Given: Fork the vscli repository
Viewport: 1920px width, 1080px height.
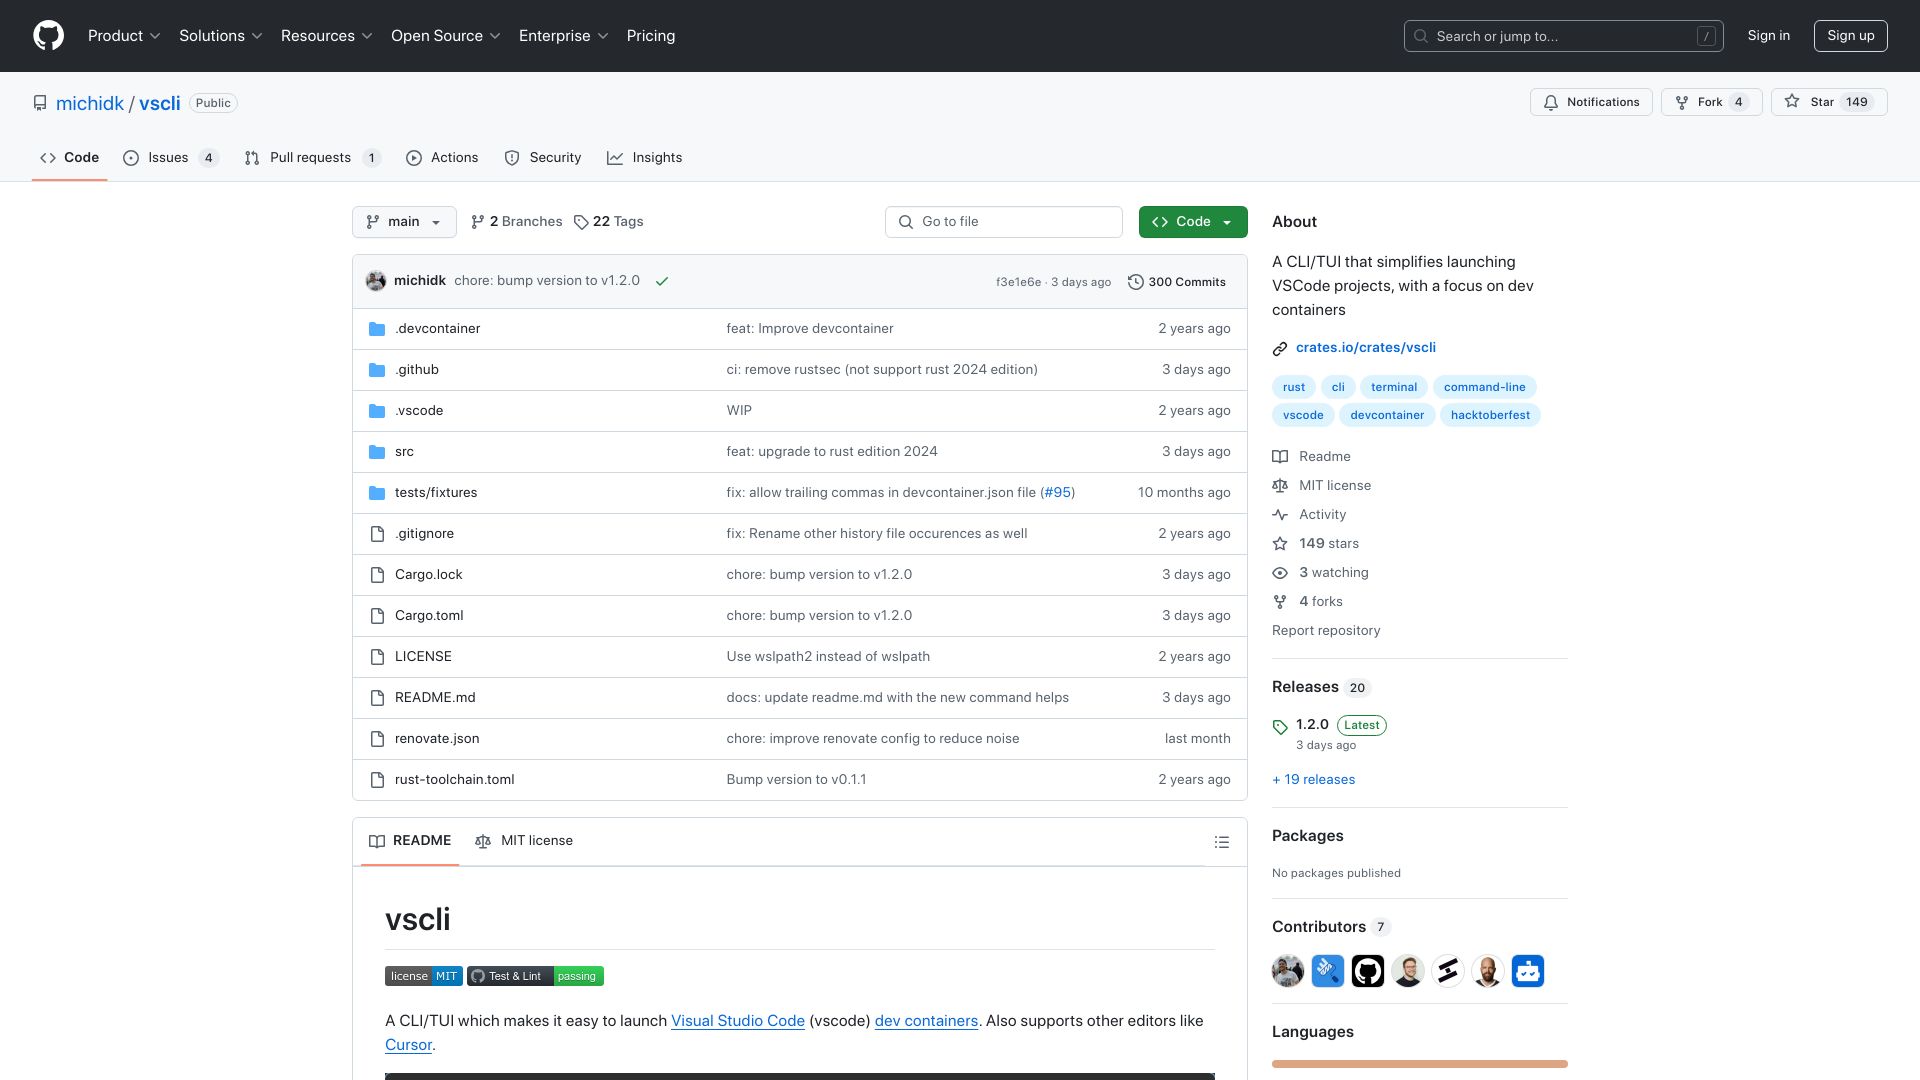Looking at the screenshot, I should (1711, 102).
